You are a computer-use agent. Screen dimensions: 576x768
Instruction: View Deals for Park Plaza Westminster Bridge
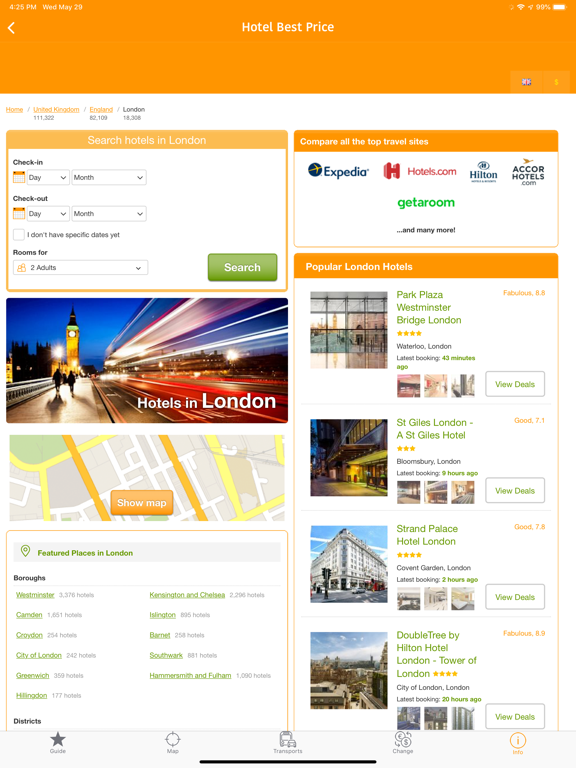coord(515,384)
